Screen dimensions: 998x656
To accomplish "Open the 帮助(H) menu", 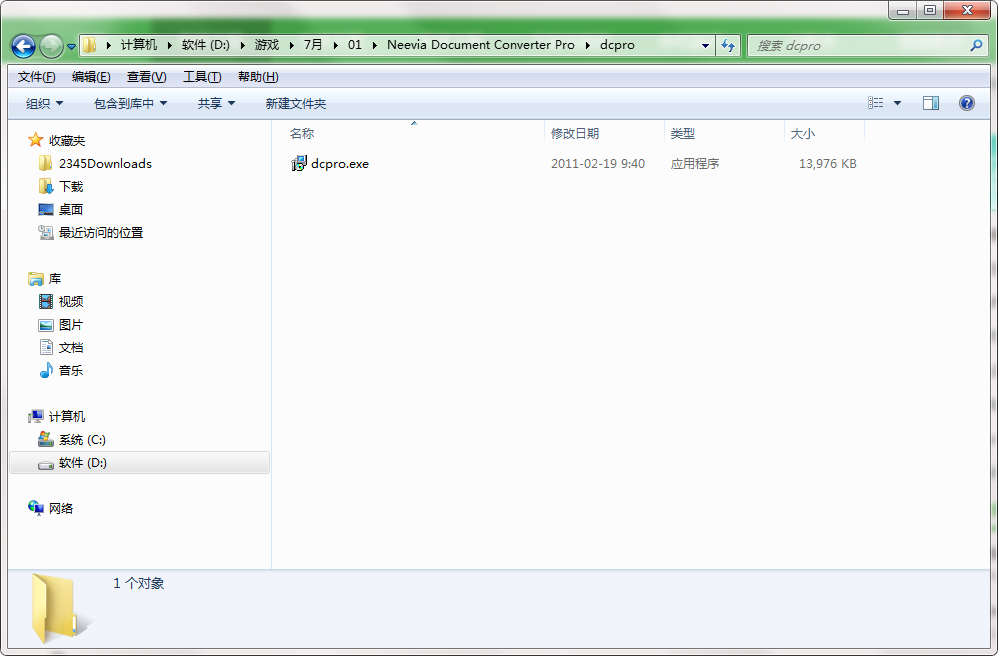I will 258,77.
